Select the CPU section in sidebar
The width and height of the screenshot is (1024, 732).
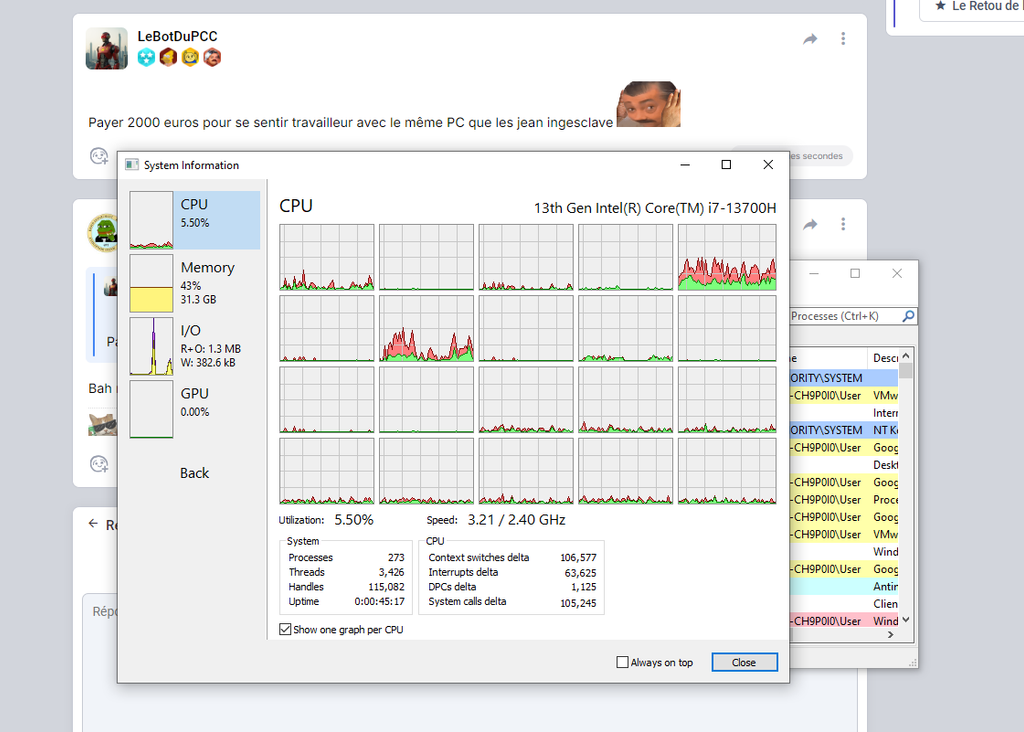pos(194,220)
